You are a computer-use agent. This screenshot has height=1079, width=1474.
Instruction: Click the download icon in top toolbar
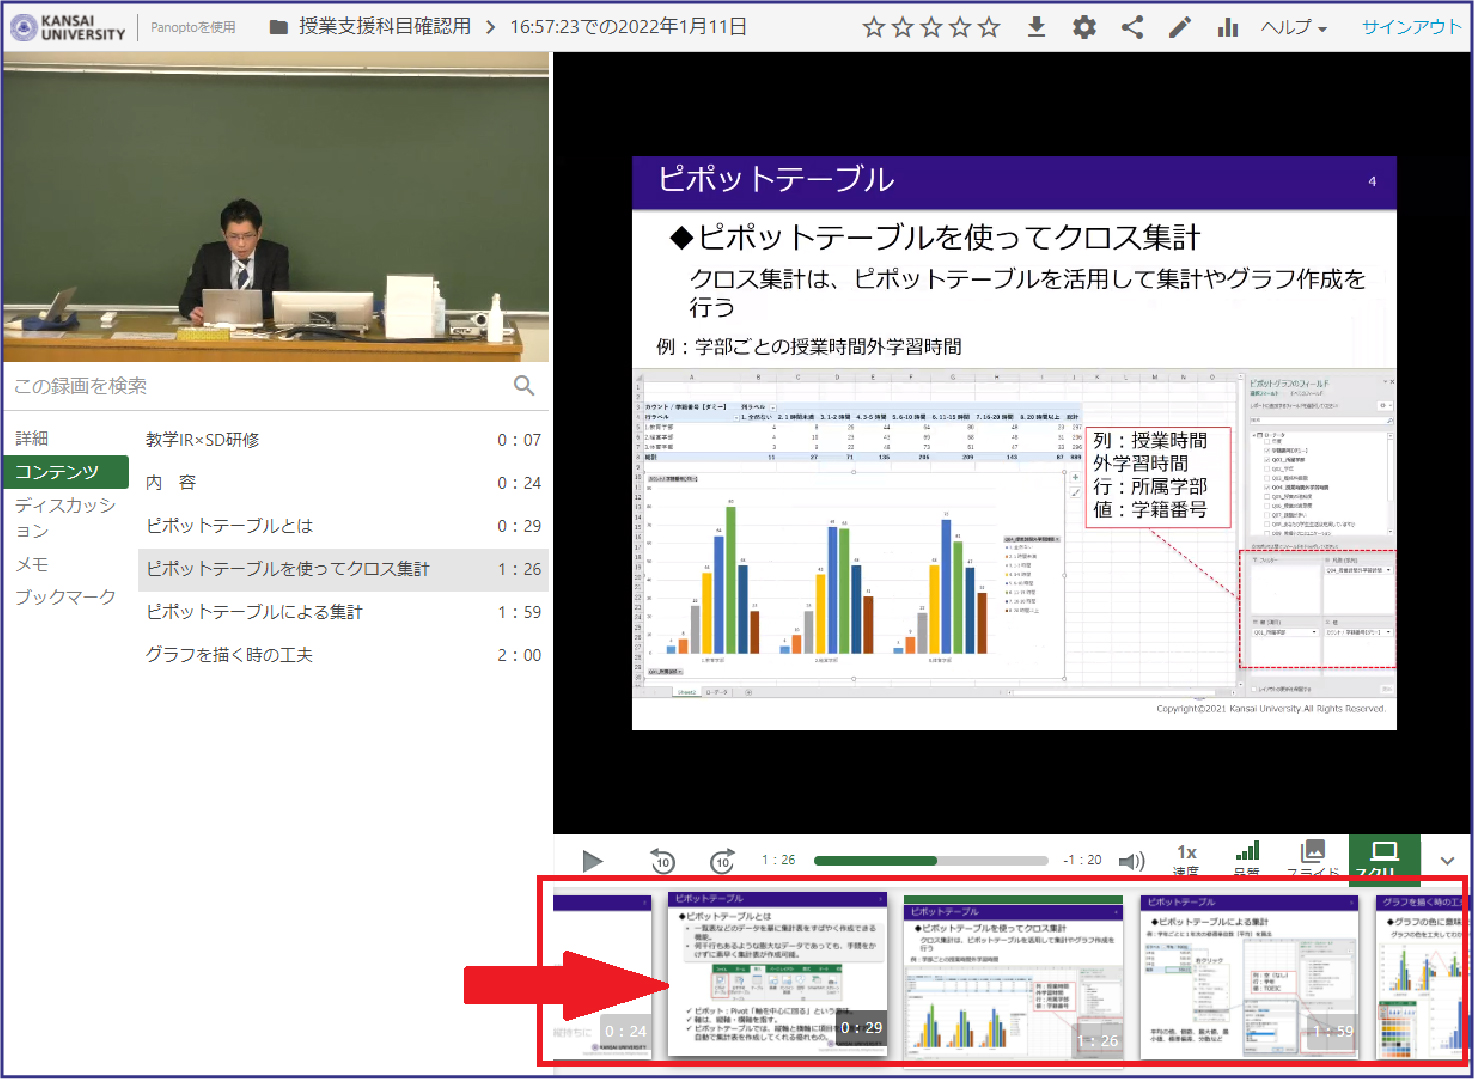(x=1036, y=27)
